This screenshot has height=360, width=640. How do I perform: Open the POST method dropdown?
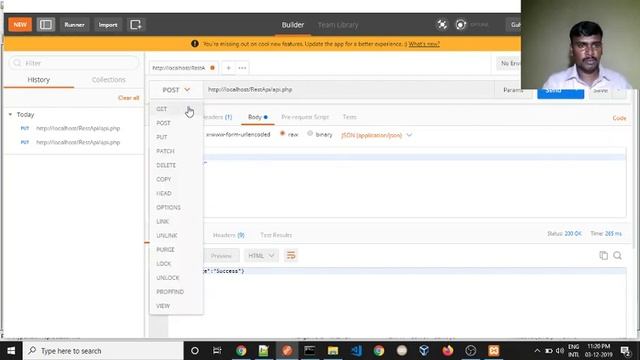176,90
